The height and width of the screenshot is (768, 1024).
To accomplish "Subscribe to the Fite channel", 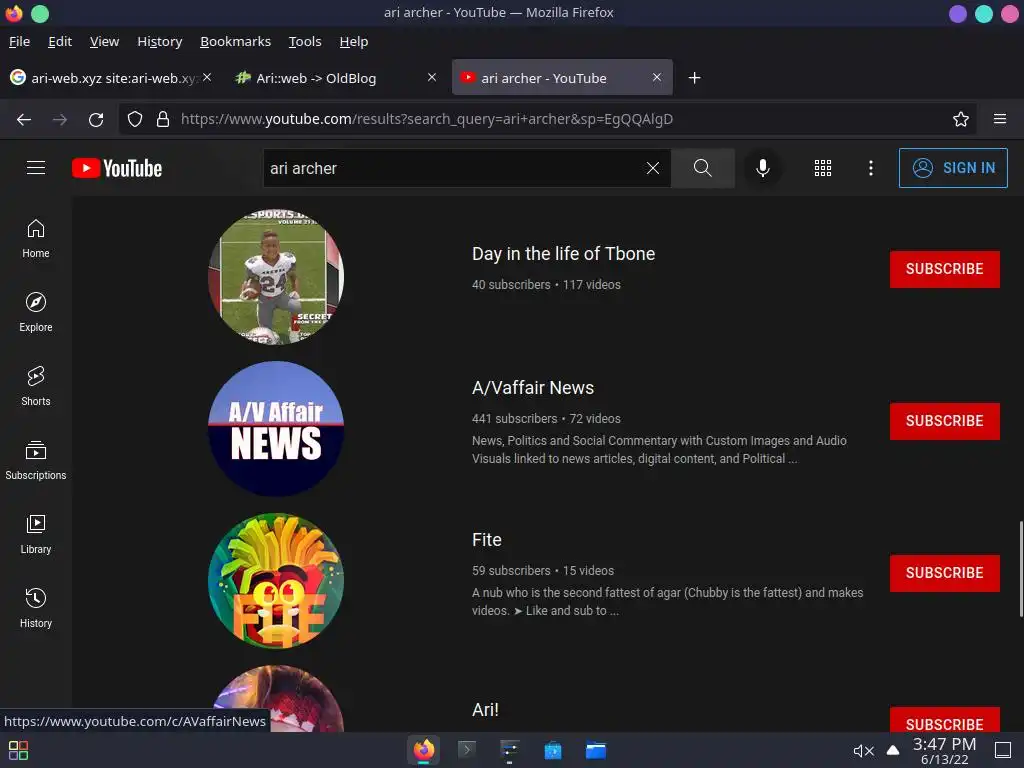I will 944,573.
